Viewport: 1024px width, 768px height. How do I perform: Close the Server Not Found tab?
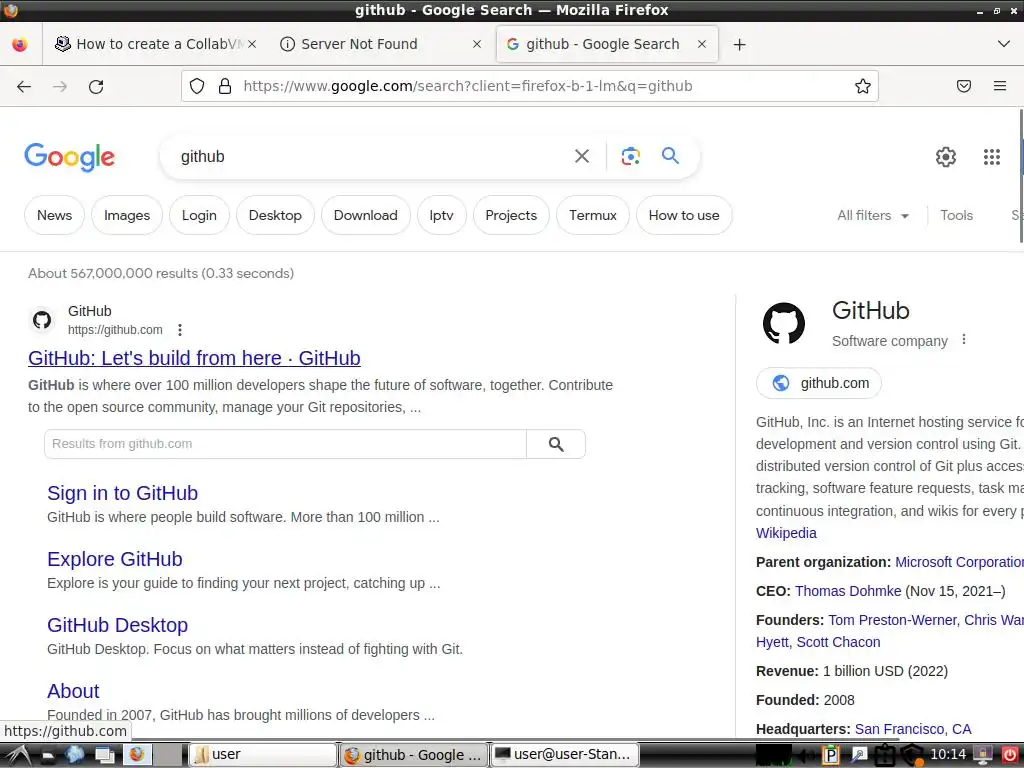click(x=477, y=44)
